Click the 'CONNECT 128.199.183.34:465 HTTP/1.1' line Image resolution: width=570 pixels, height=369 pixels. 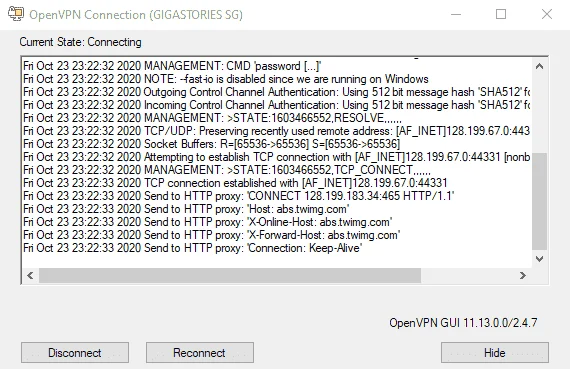(239, 196)
